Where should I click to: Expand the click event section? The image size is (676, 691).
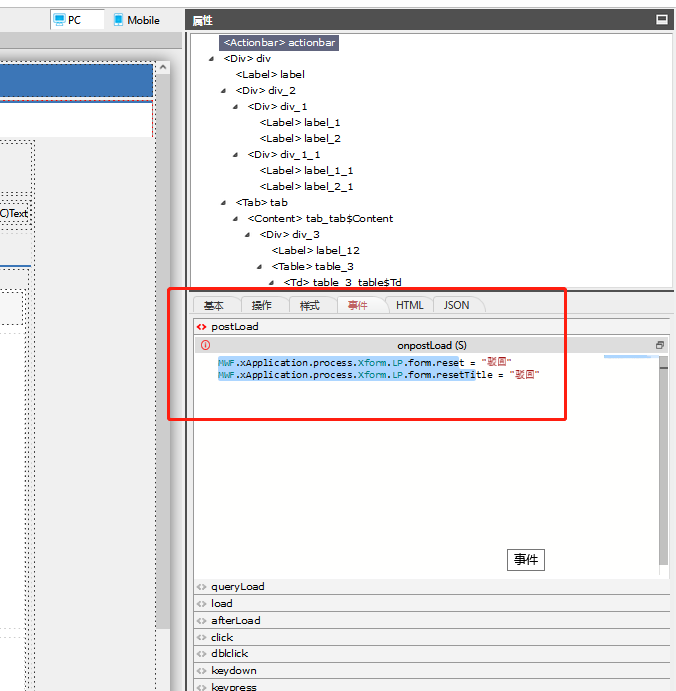[222, 637]
